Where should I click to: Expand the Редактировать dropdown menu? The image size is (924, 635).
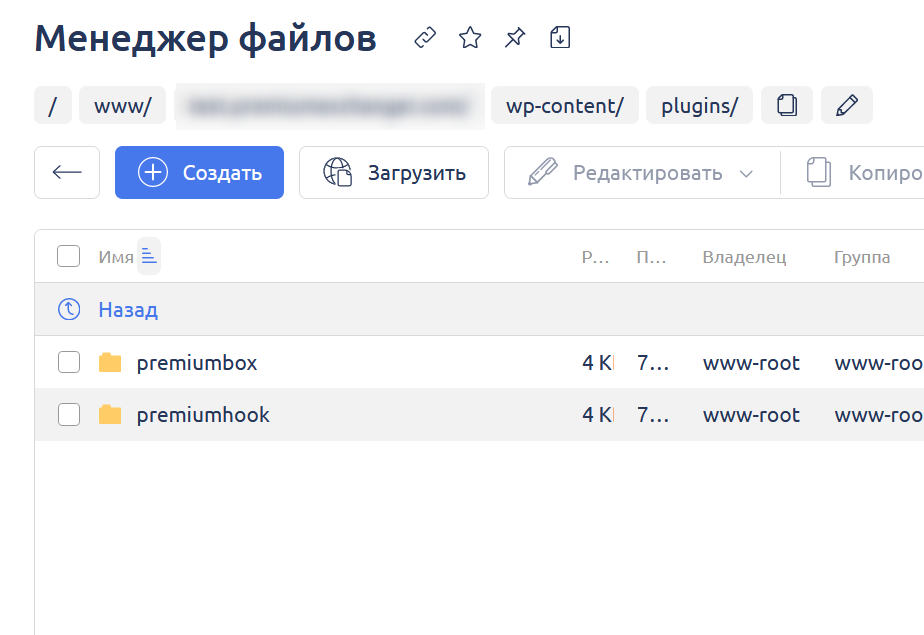click(x=745, y=174)
